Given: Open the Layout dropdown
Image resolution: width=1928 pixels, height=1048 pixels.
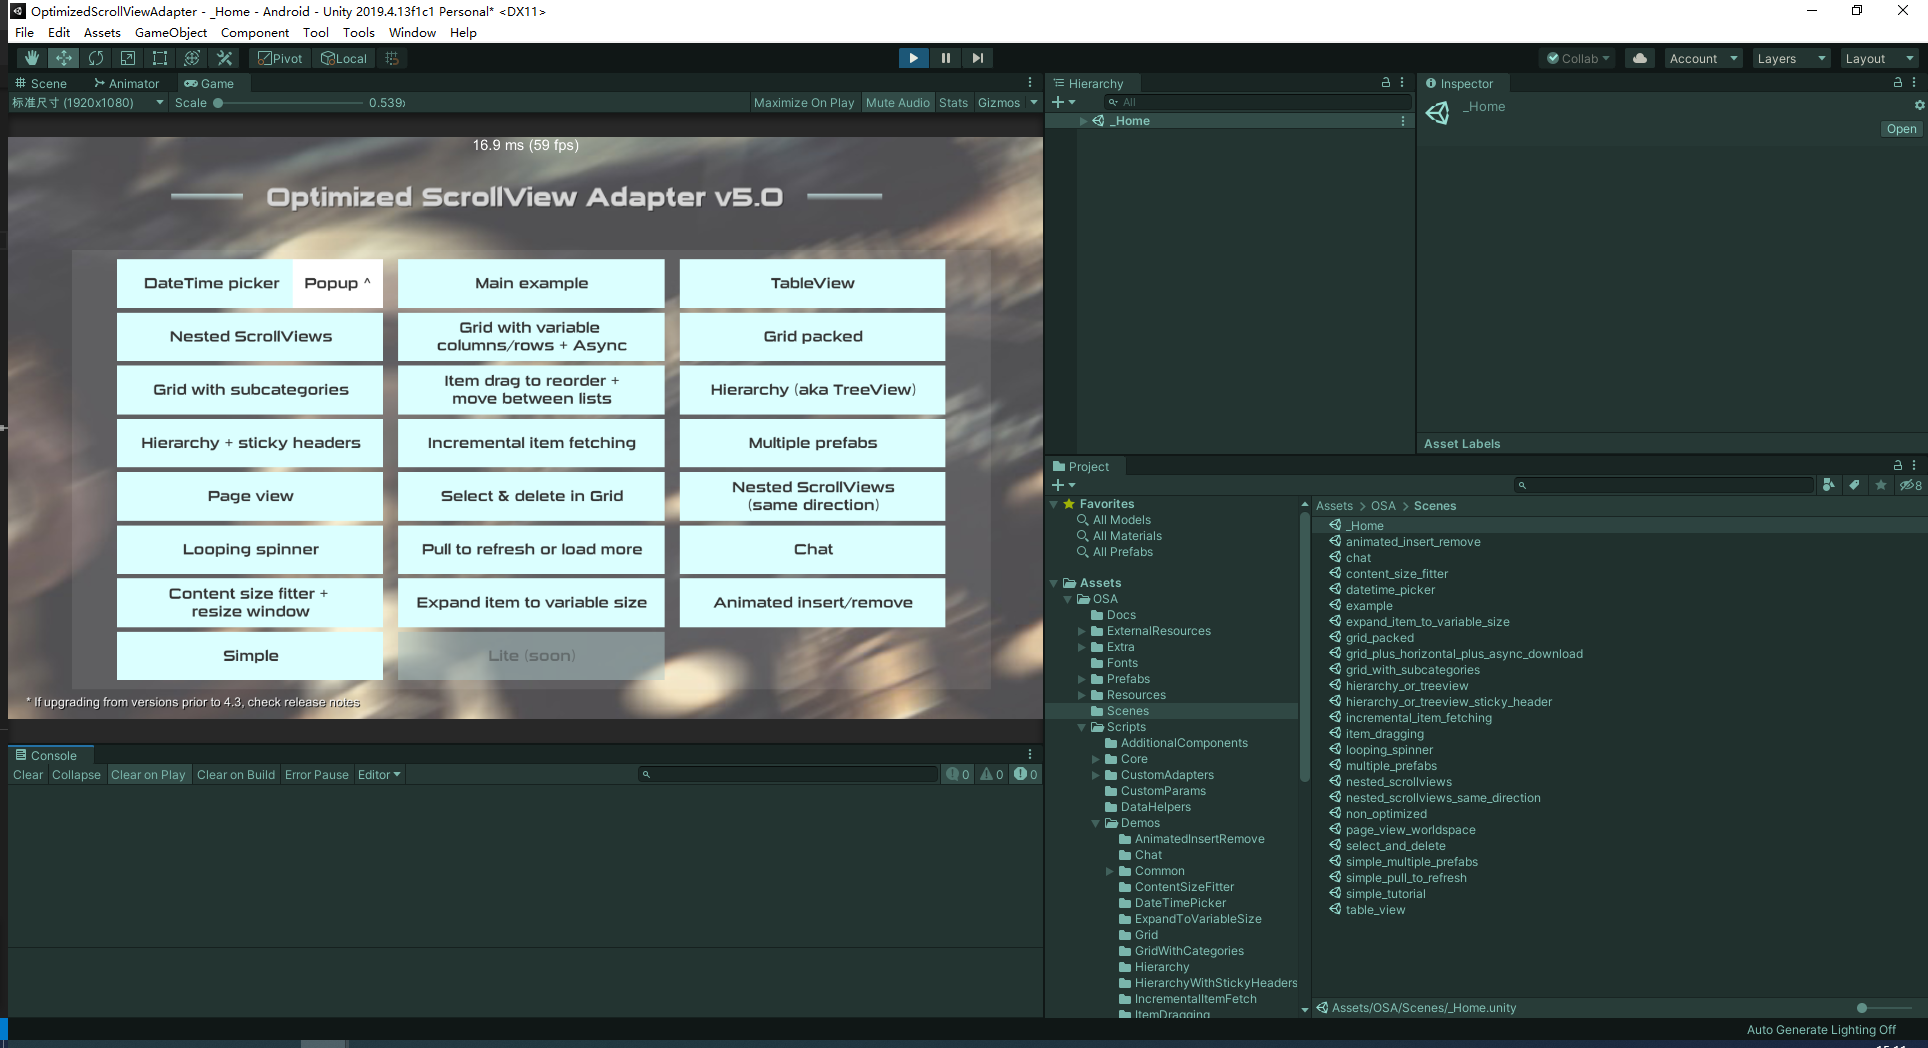Looking at the screenshot, I should tap(1879, 58).
